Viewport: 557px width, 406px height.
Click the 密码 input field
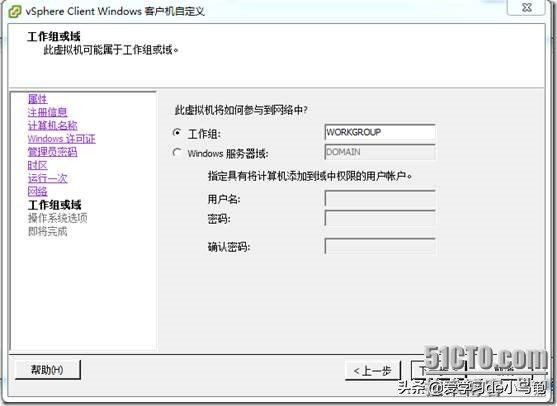pyautogui.click(x=380, y=218)
